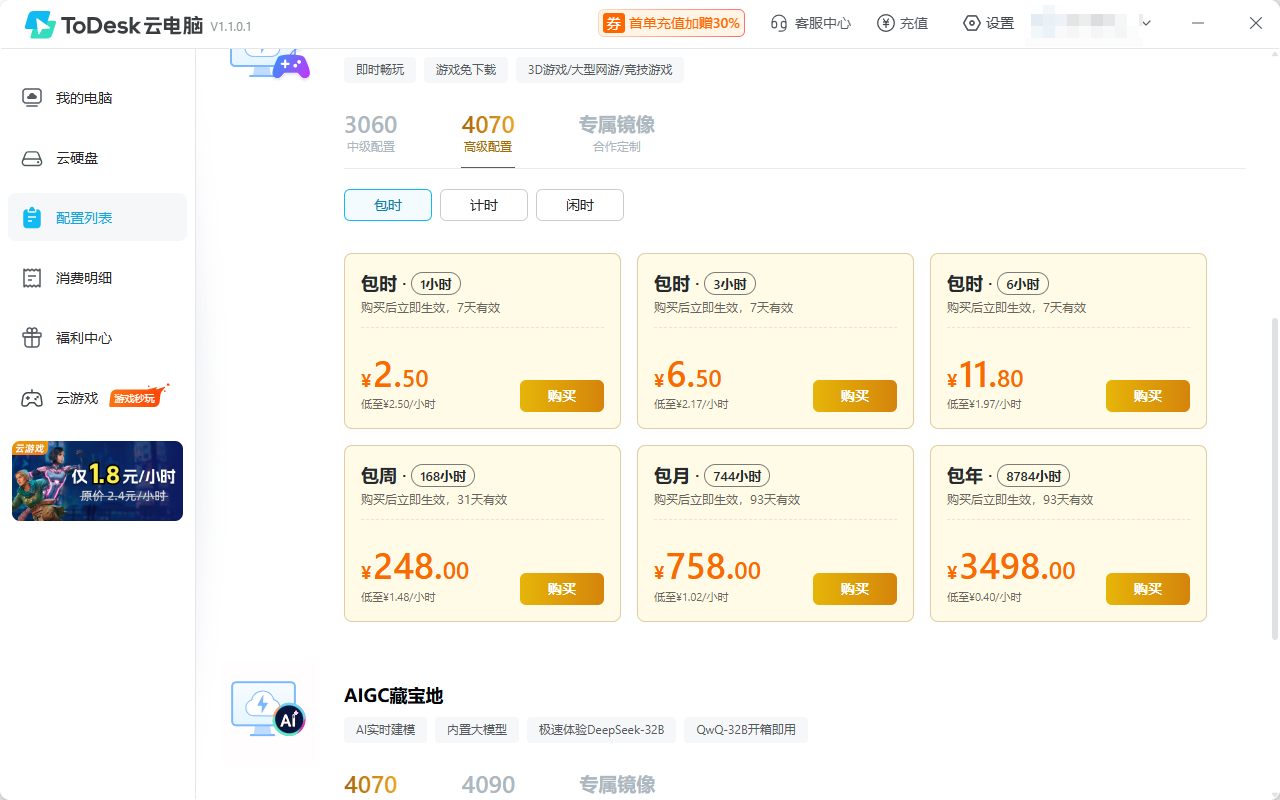
Task: Click the 内置大模型 tag
Action: click(x=477, y=729)
